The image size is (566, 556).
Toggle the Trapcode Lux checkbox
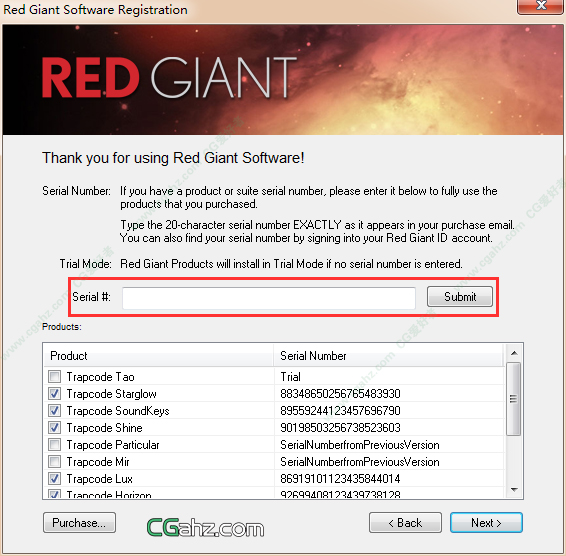pos(55,478)
